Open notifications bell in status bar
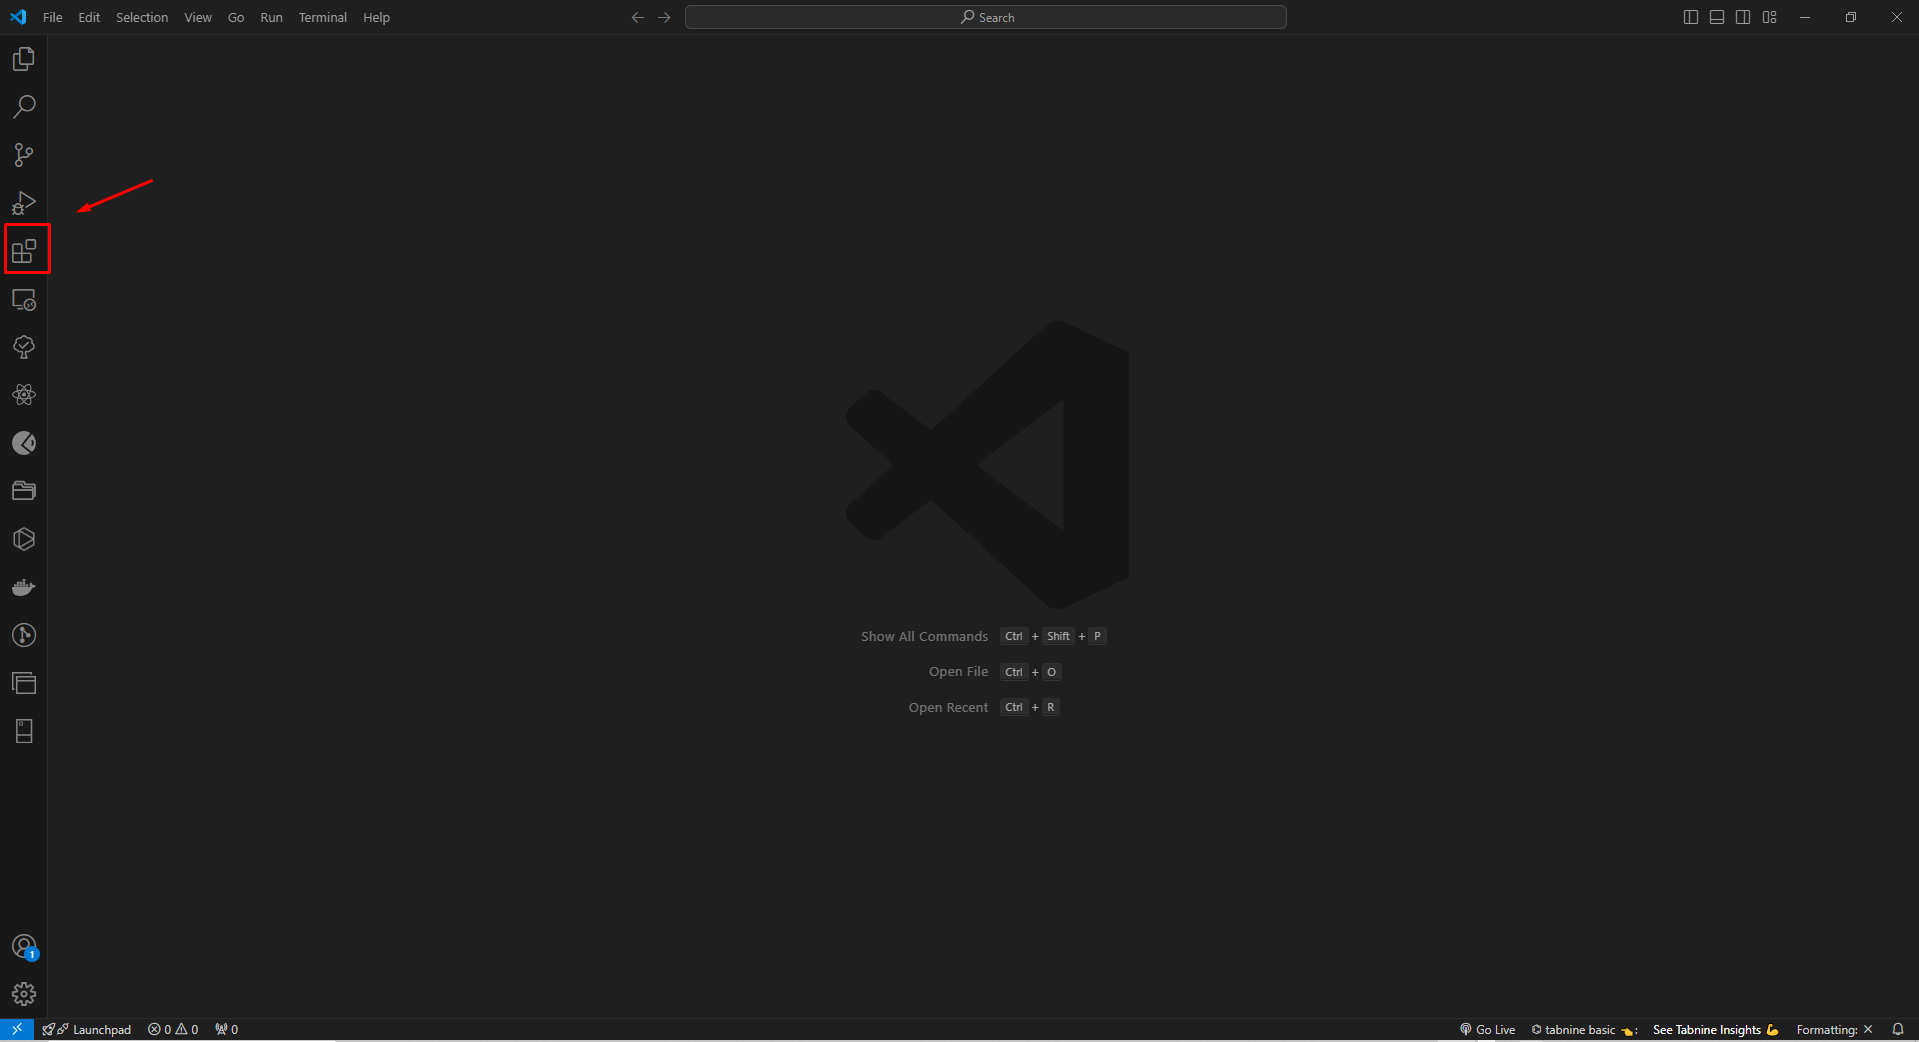This screenshot has height=1042, width=1919. click(x=1897, y=1029)
